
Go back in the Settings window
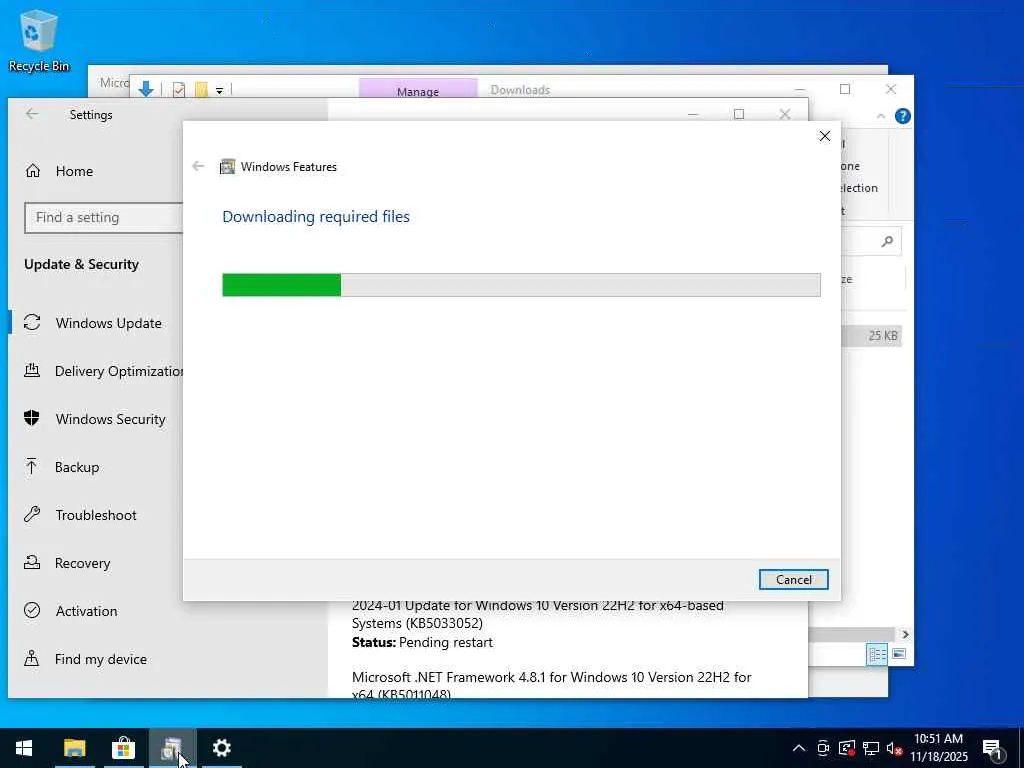tap(31, 114)
